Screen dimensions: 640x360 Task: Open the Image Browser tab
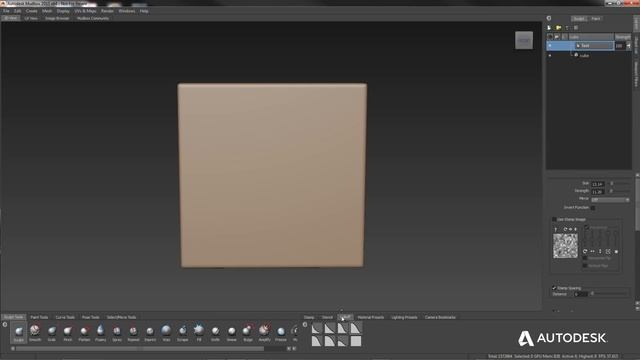tap(57, 18)
